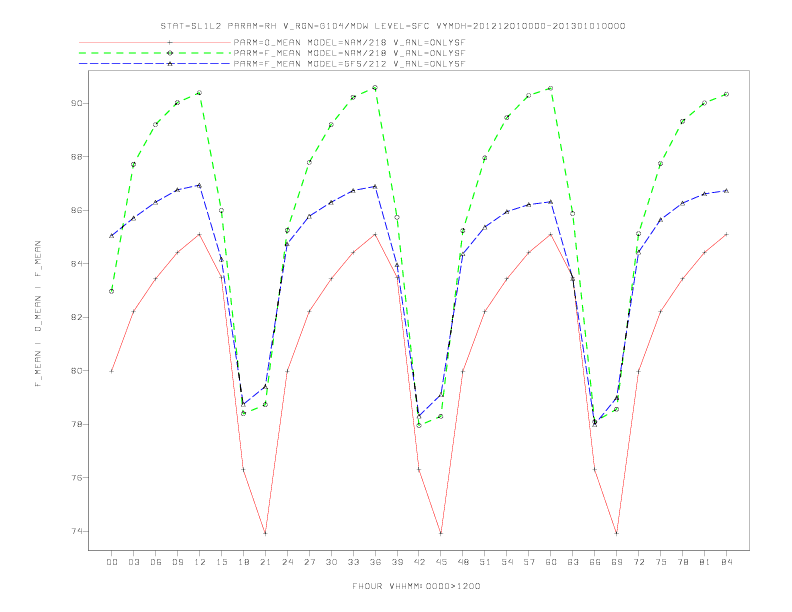The width and height of the screenshot is (792, 612).
Task: Click x-axis forecast hour label 00
Action: (x=112, y=562)
